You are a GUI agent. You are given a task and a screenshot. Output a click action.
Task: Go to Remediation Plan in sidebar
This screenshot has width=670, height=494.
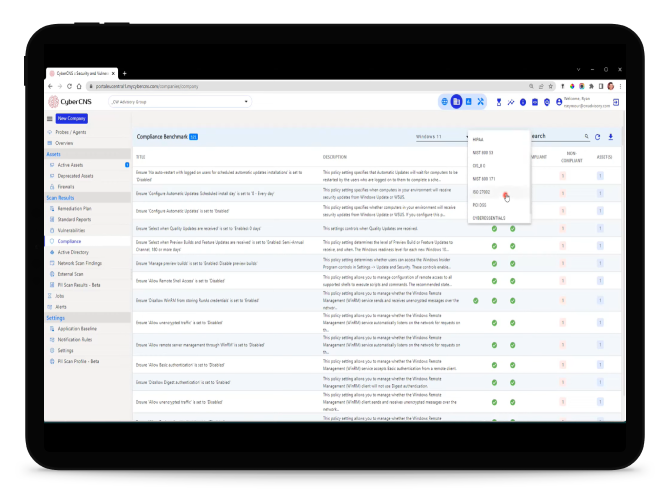click(x=76, y=208)
